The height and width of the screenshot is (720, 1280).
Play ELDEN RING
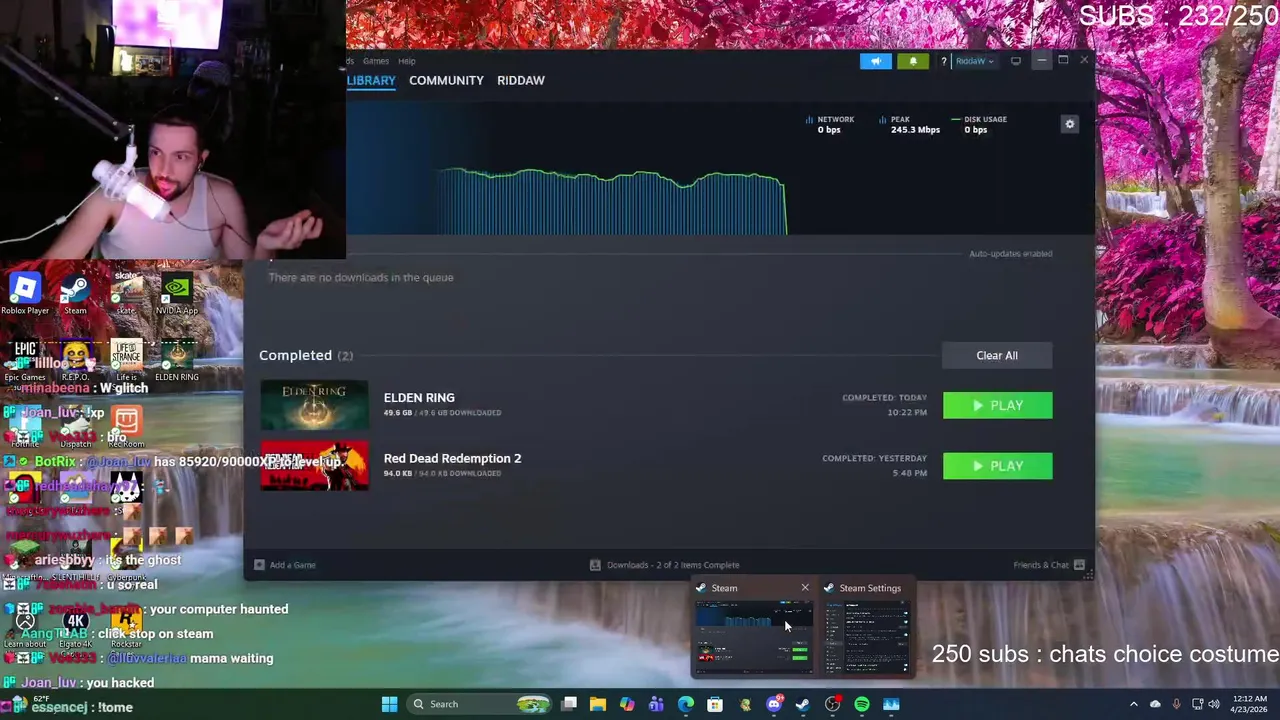coord(997,405)
